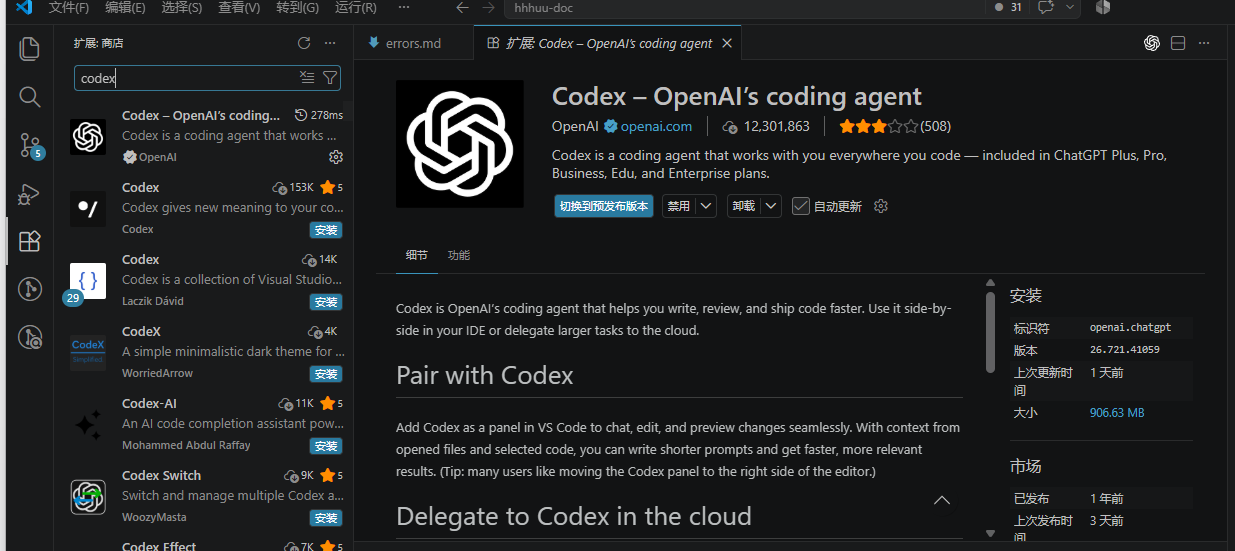Toggle the 自动更新 checkbox
Viewport: 1235px width, 551px height.
point(800,206)
